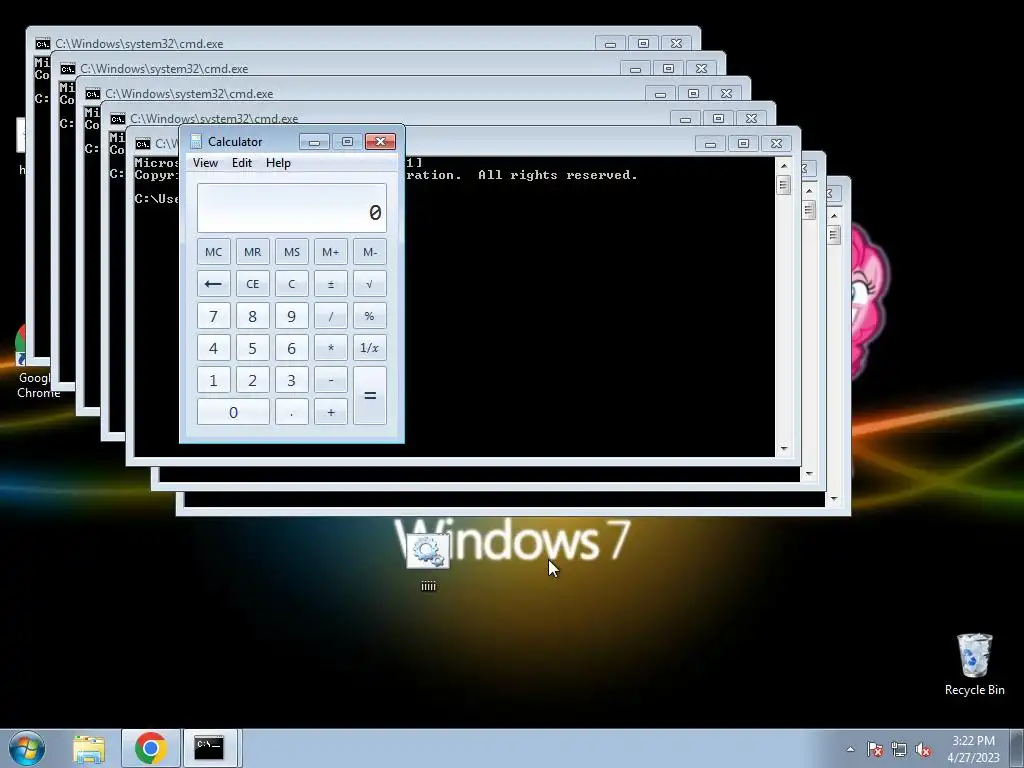Click the Calculator title bar icon
Screen dimensions: 1024x768
tap(196, 142)
